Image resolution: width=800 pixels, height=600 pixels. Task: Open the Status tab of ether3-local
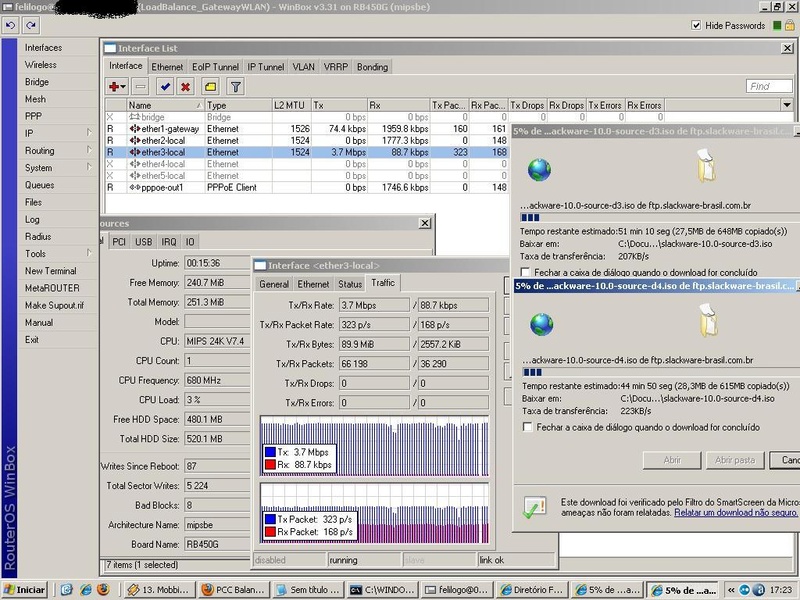click(x=350, y=284)
